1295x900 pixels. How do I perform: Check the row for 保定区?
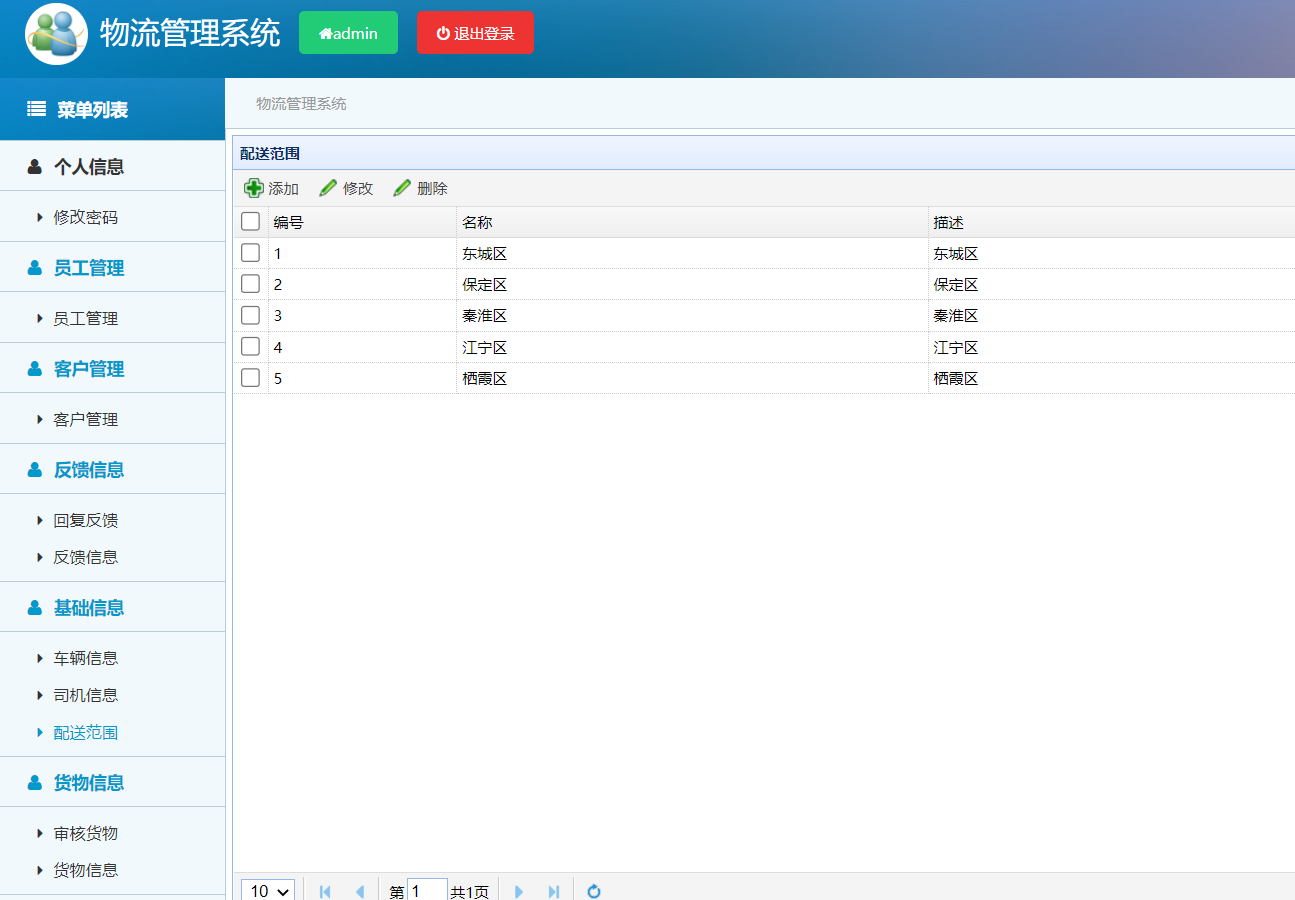click(x=250, y=284)
